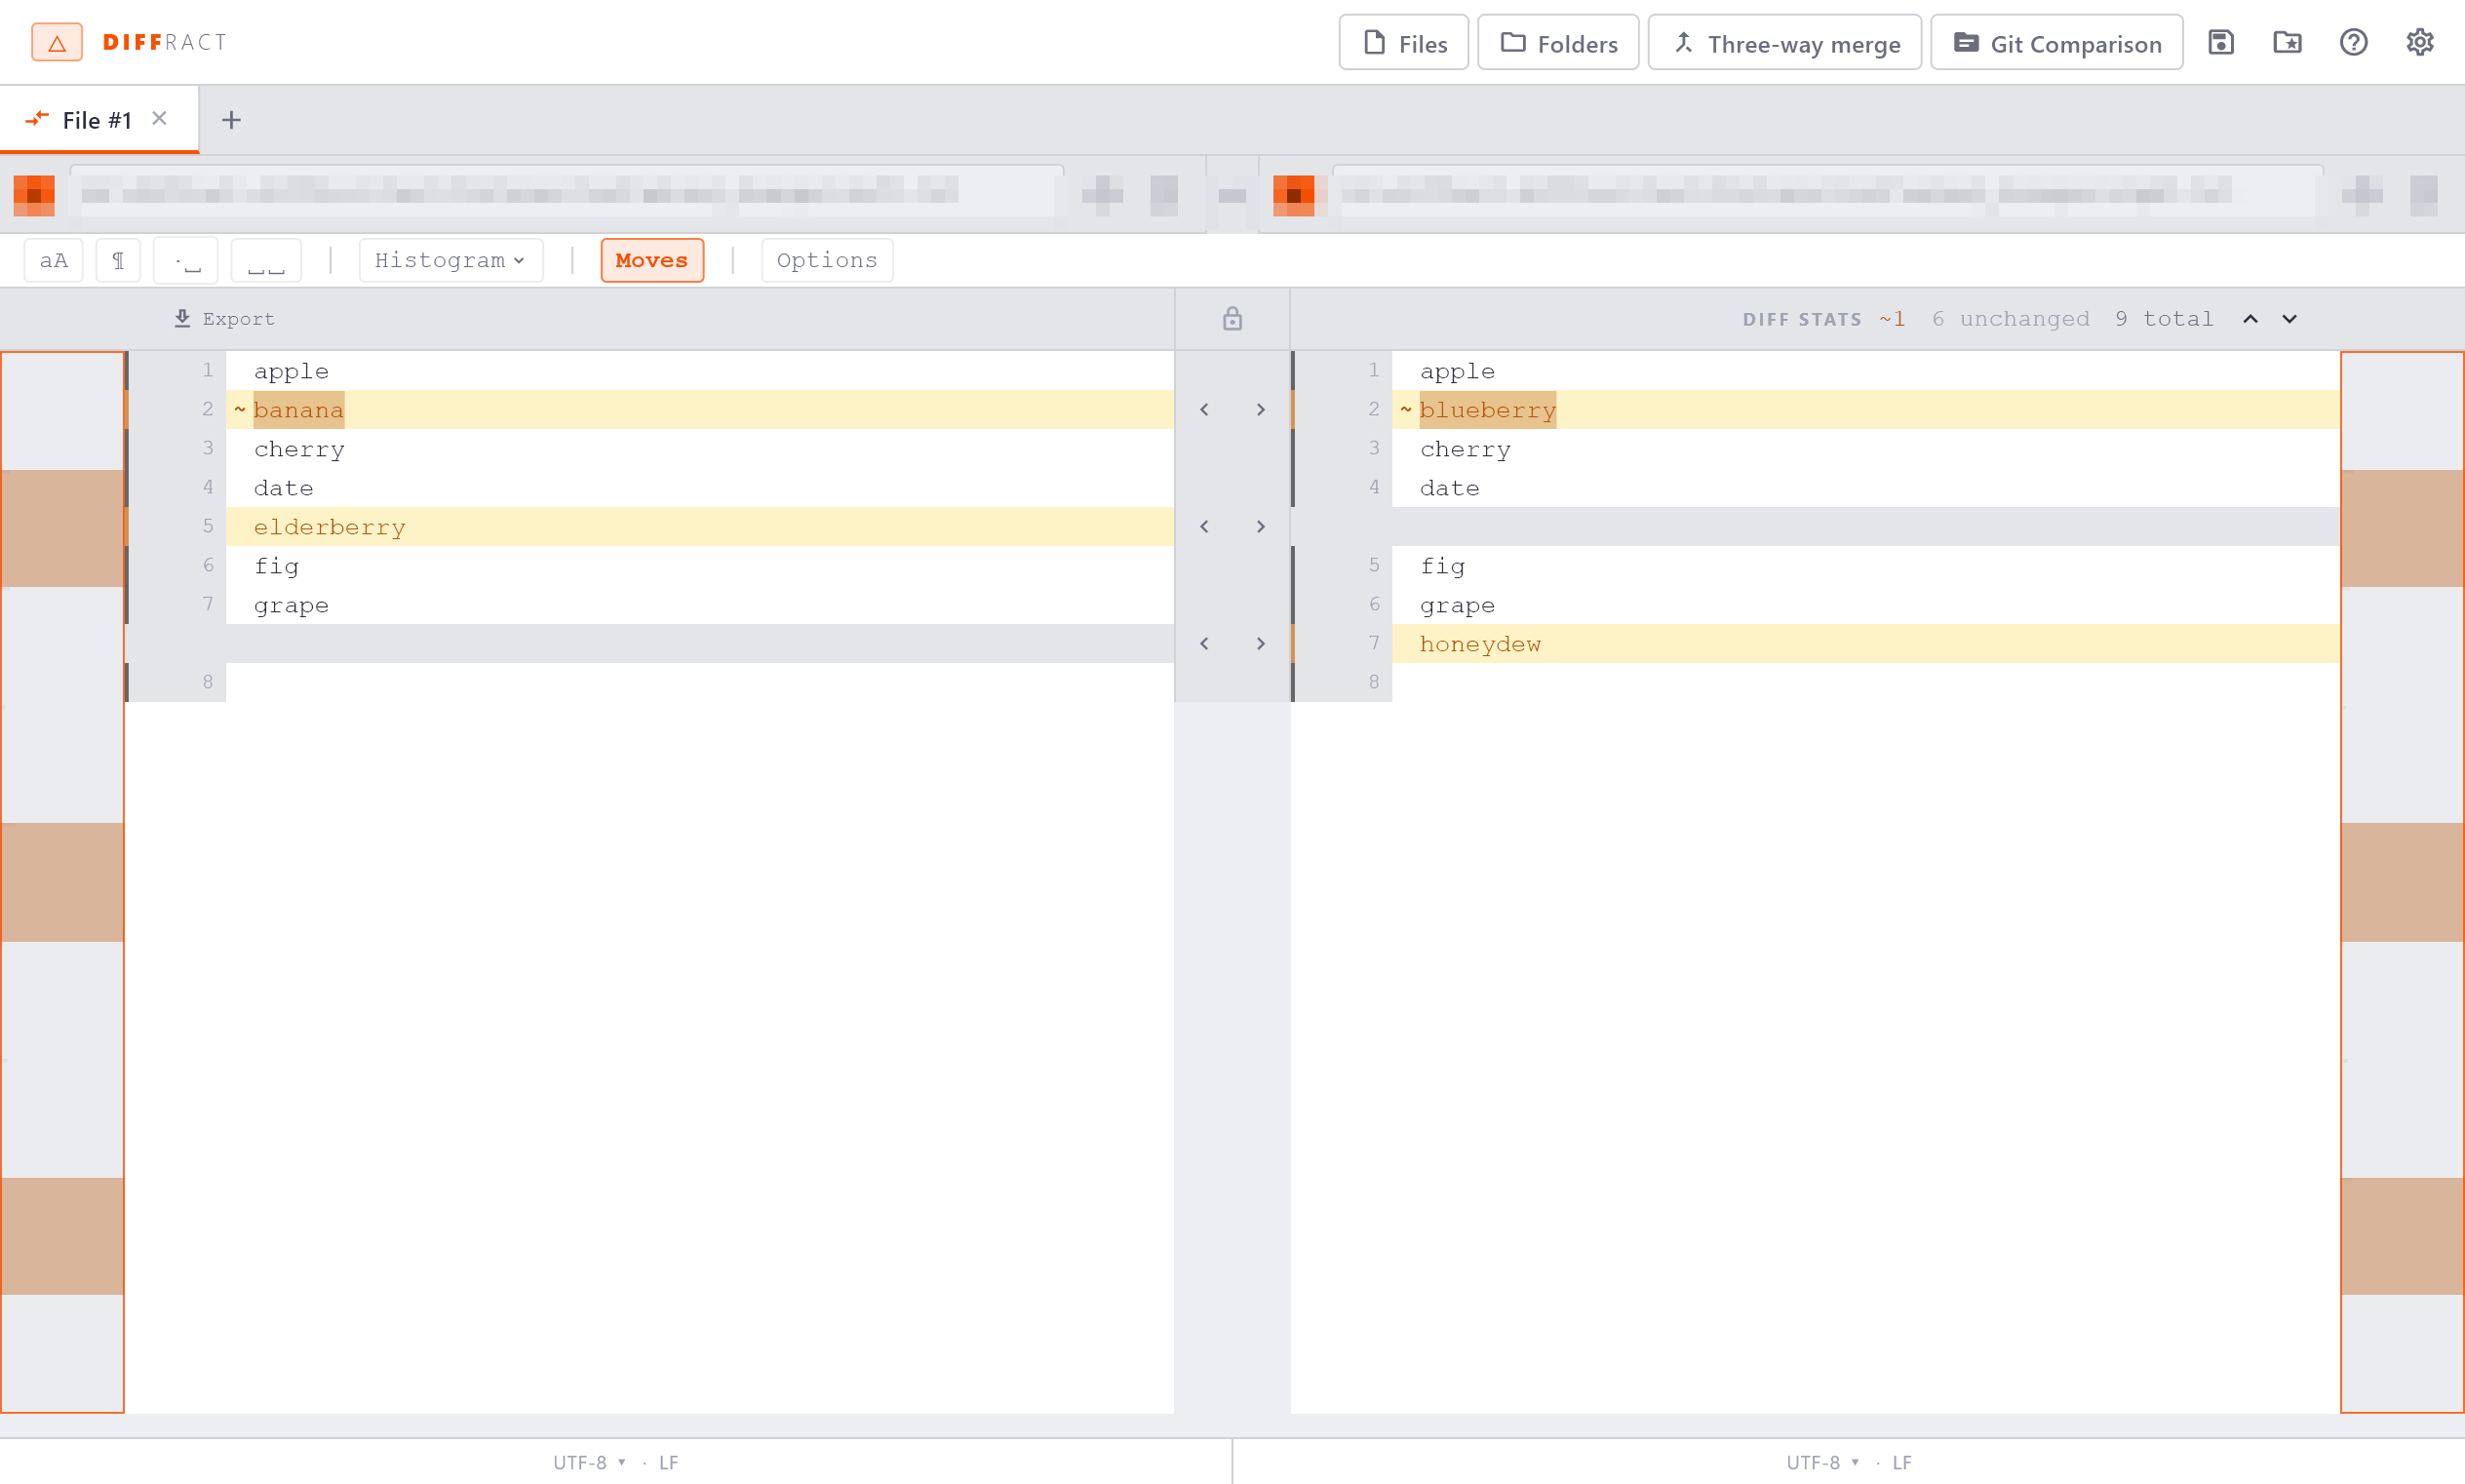Image resolution: width=2465 pixels, height=1484 pixels.
Task: Add a new comparison tab
Action: [231, 120]
